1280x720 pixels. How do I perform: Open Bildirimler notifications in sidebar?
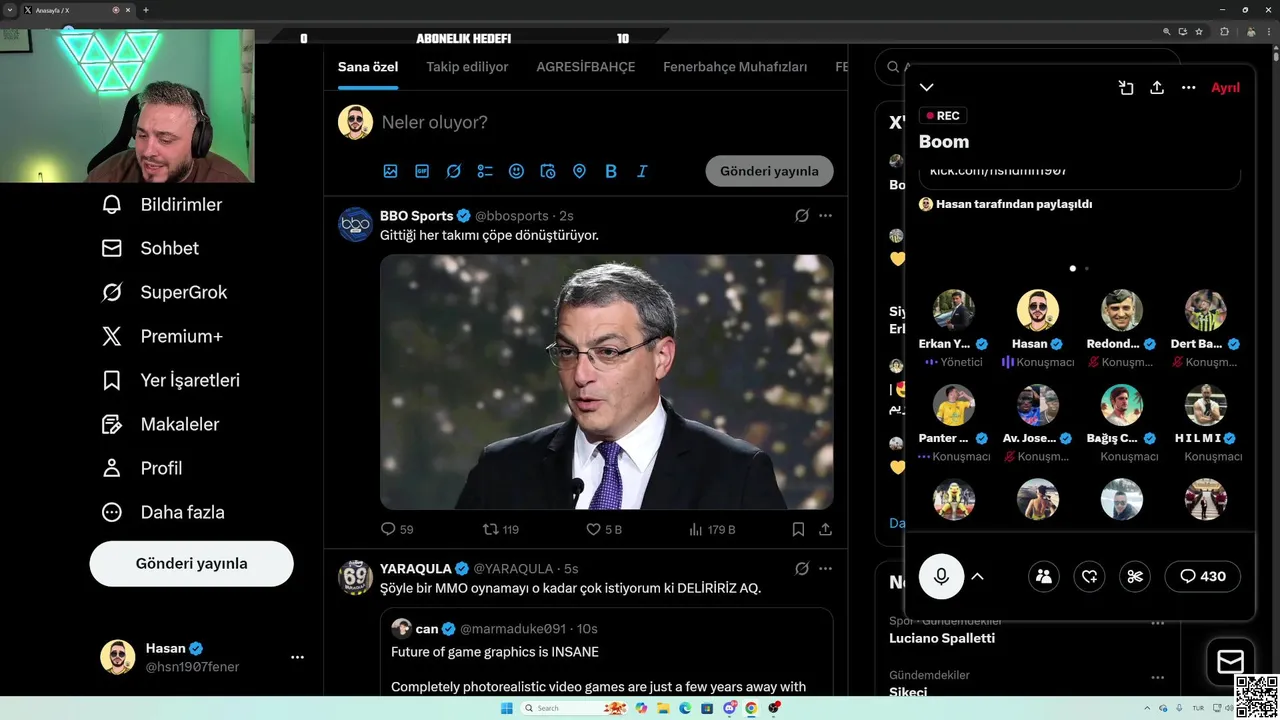162,204
